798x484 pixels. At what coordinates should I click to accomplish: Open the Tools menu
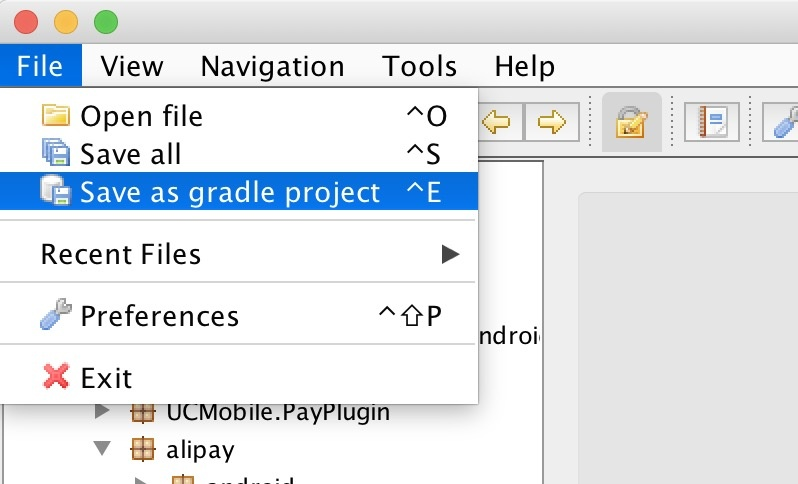pyautogui.click(x=419, y=66)
